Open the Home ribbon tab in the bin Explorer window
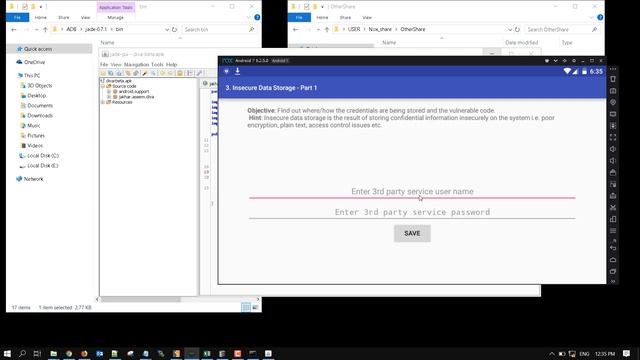 coord(40,18)
